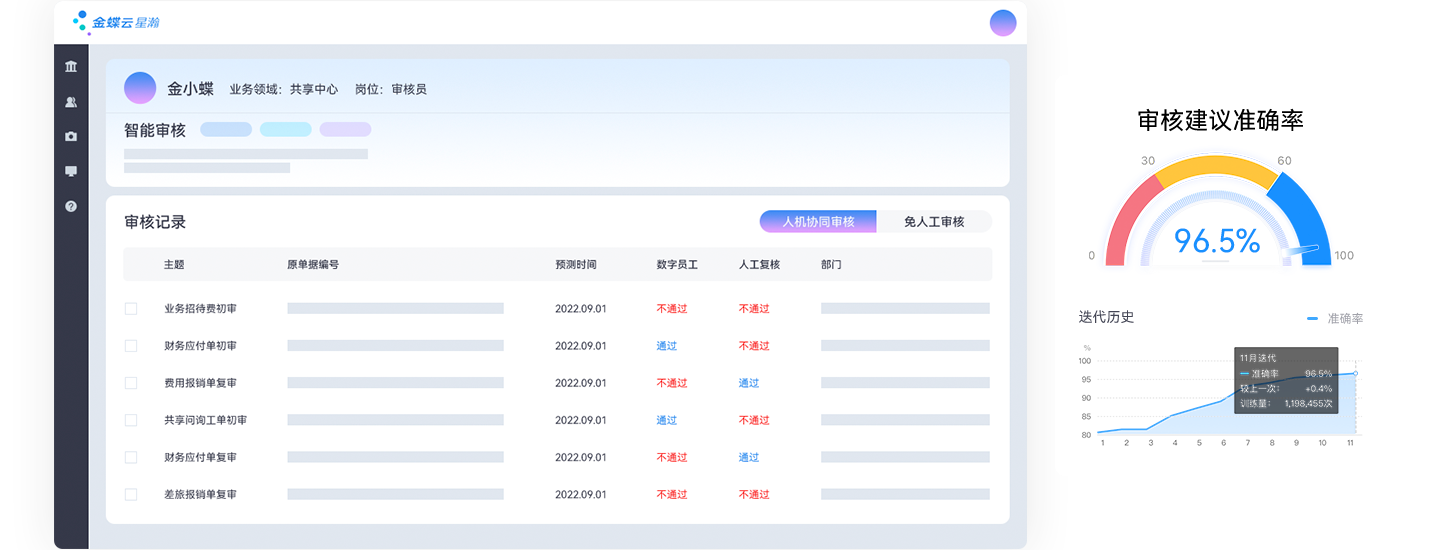Click the 金蝶云星瀚 logo
Image resolution: width=1440 pixels, height=550 pixels.
(117, 22)
